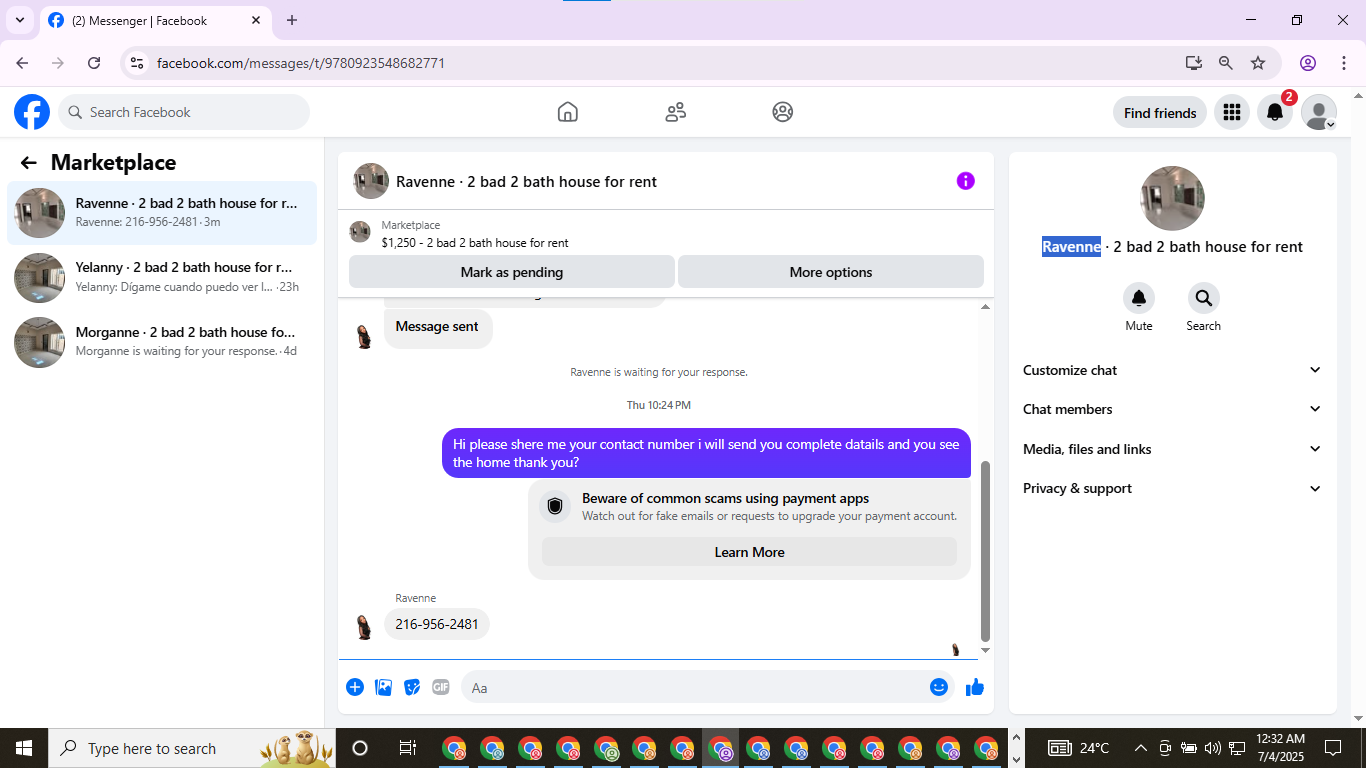Screen dimensions: 1366x768
Task: Search in conversation magnifier icon
Action: click(1204, 298)
